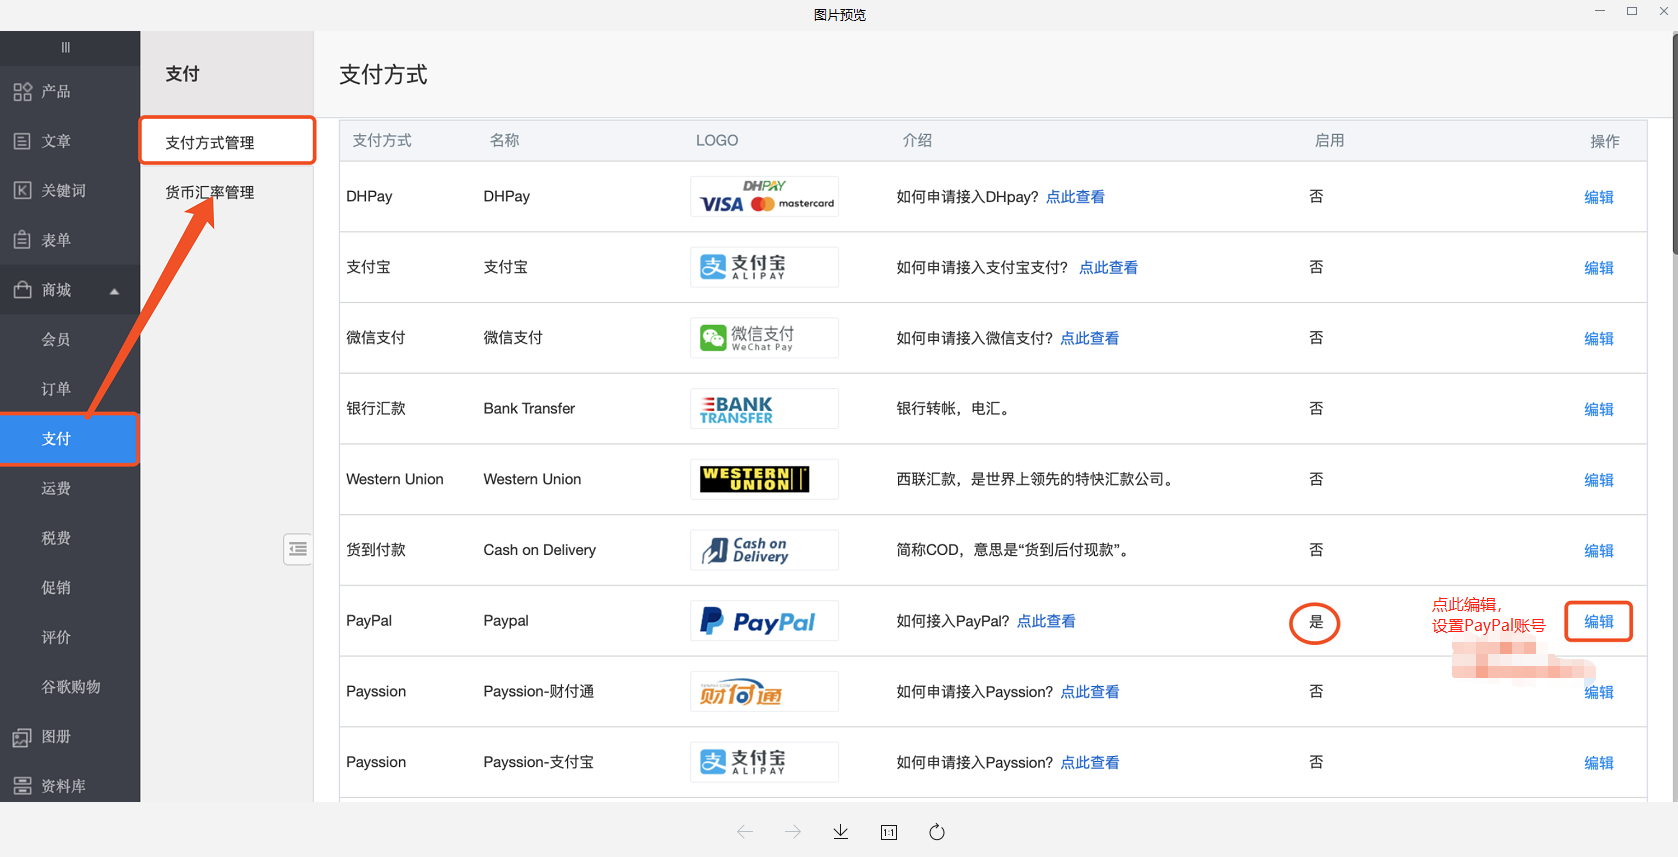This screenshot has width=1678, height=857.
Task: Click the download icon in bottom toolbar
Action: [841, 832]
